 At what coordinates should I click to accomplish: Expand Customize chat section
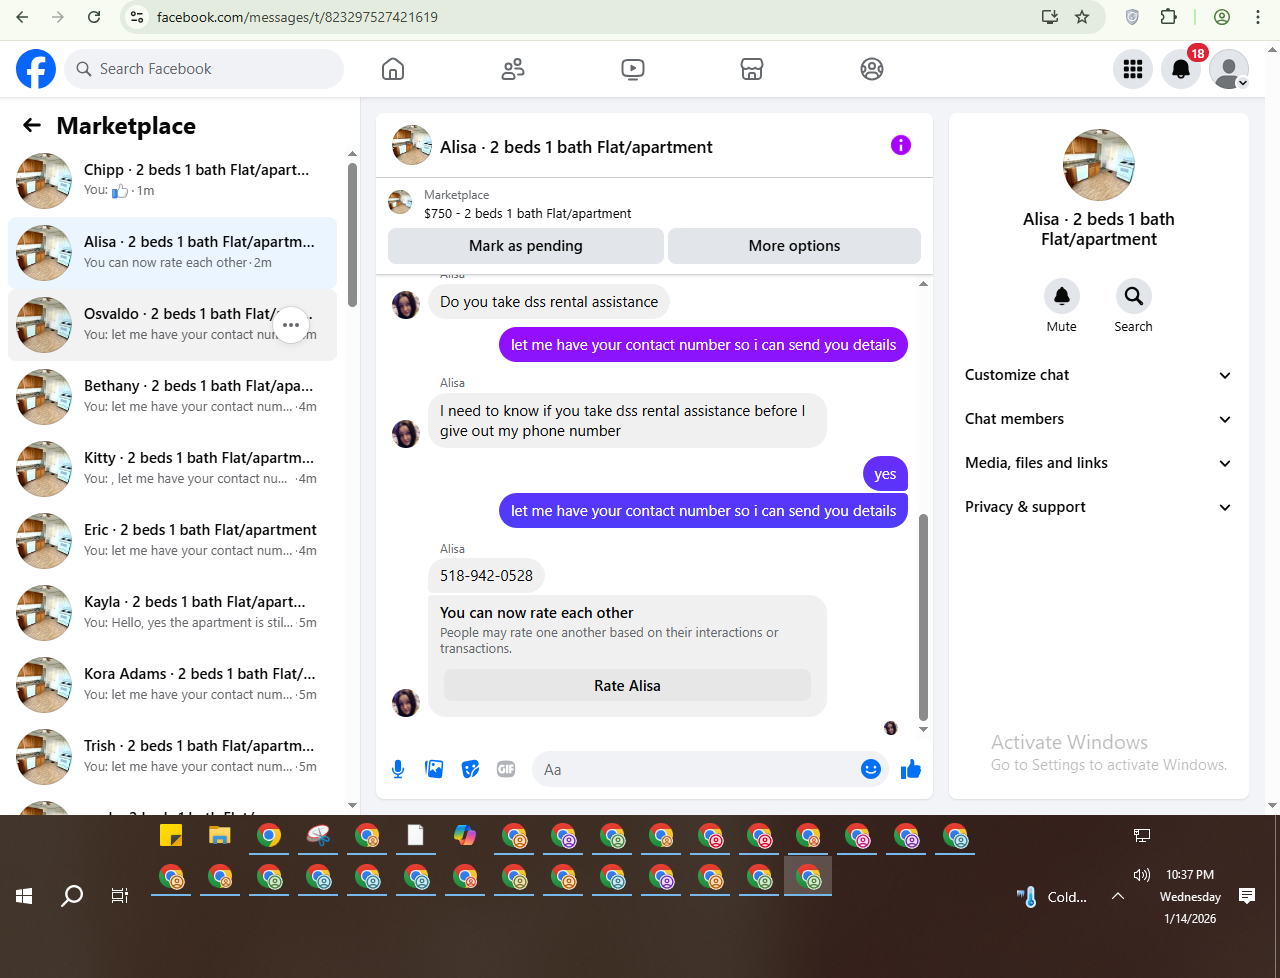[x=1098, y=375]
